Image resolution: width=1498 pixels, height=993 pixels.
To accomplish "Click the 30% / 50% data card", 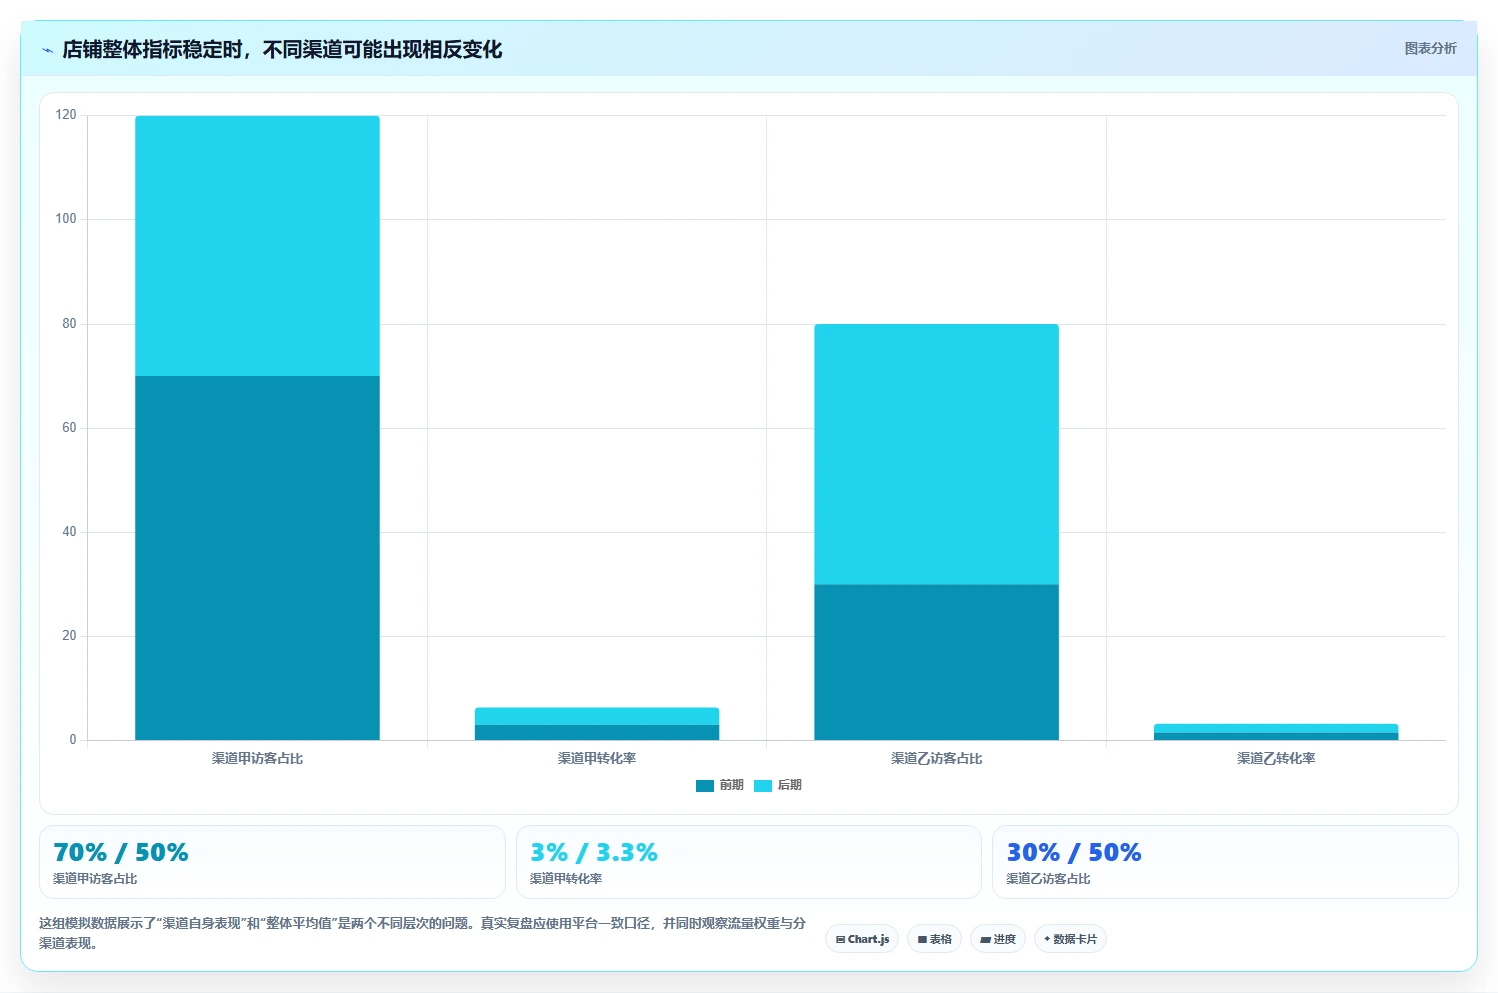I will 1225,862.
